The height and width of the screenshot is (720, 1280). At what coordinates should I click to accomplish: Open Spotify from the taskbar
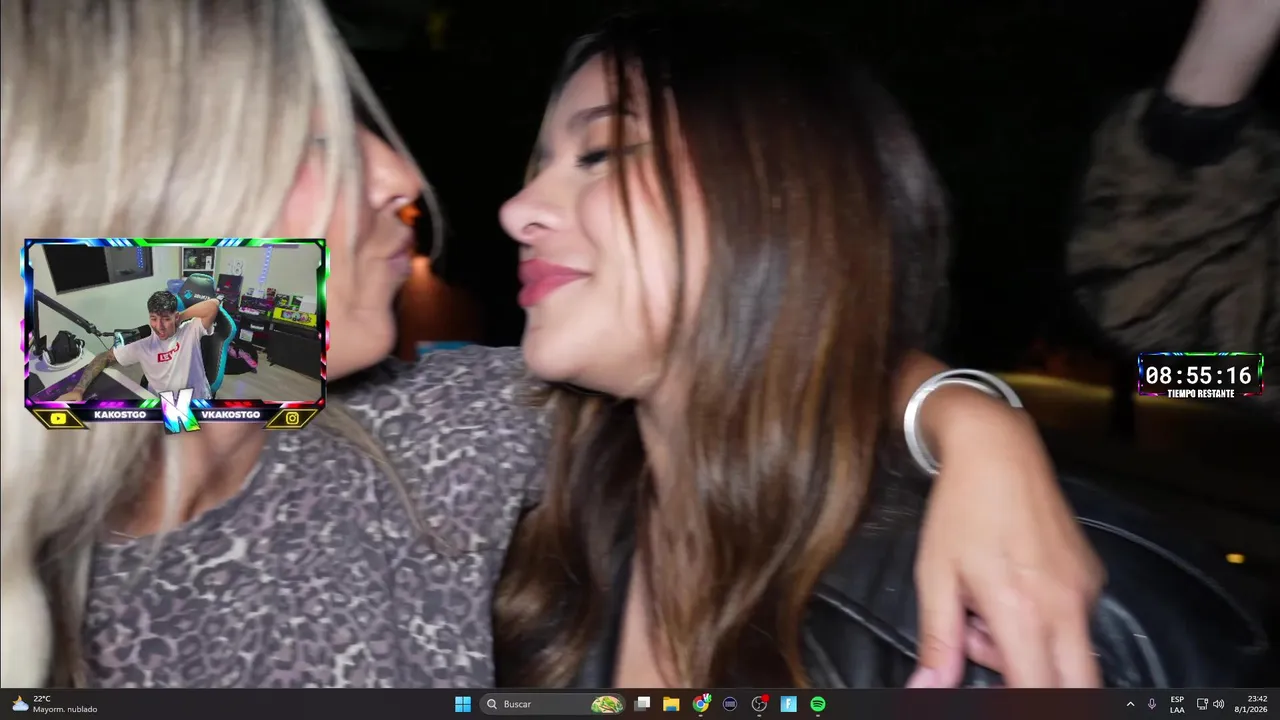[x=818, y=704]
